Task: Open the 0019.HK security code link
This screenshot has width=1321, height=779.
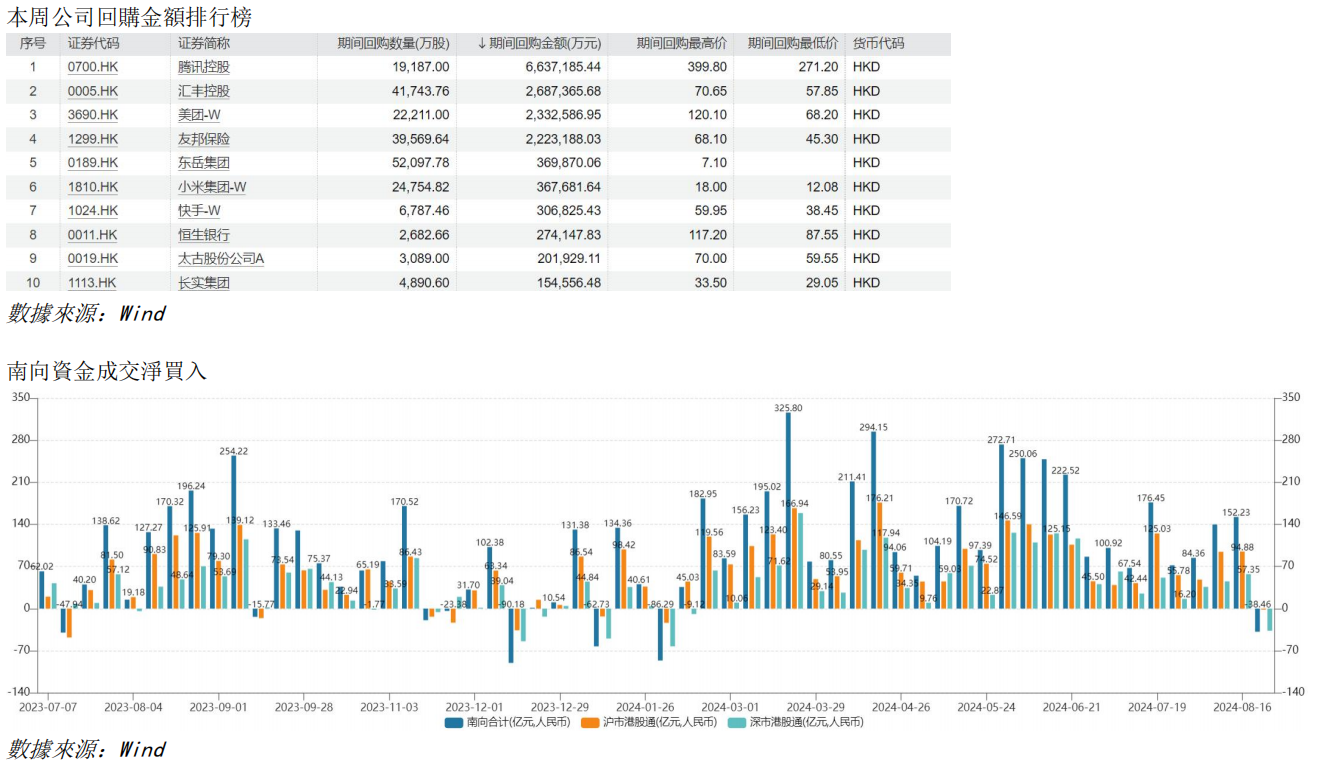Action: coord(93,259)
